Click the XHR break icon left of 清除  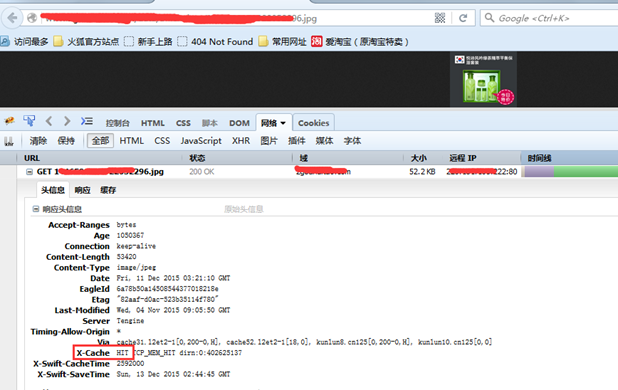[x=9, y=141]
